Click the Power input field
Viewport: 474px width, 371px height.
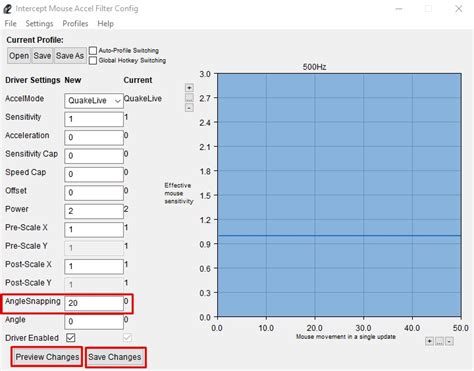[x=94, y=211]
